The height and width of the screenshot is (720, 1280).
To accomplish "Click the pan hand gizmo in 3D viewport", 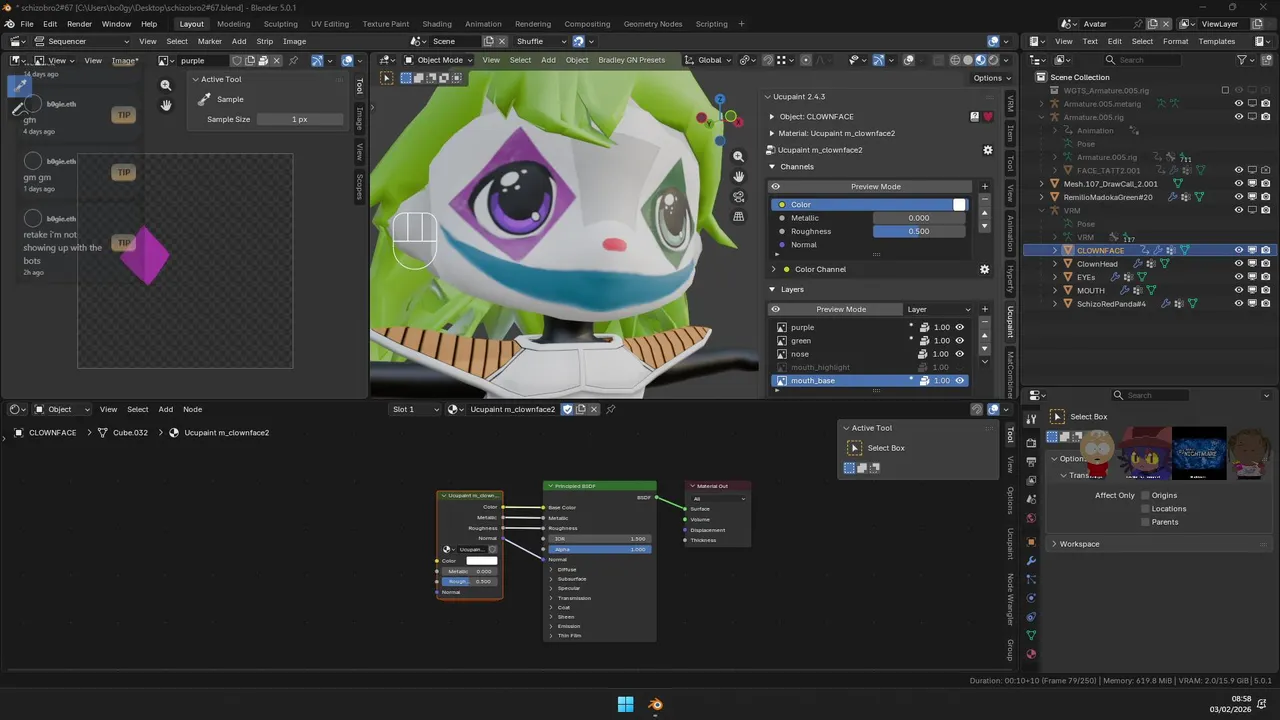I will [739, 177].
